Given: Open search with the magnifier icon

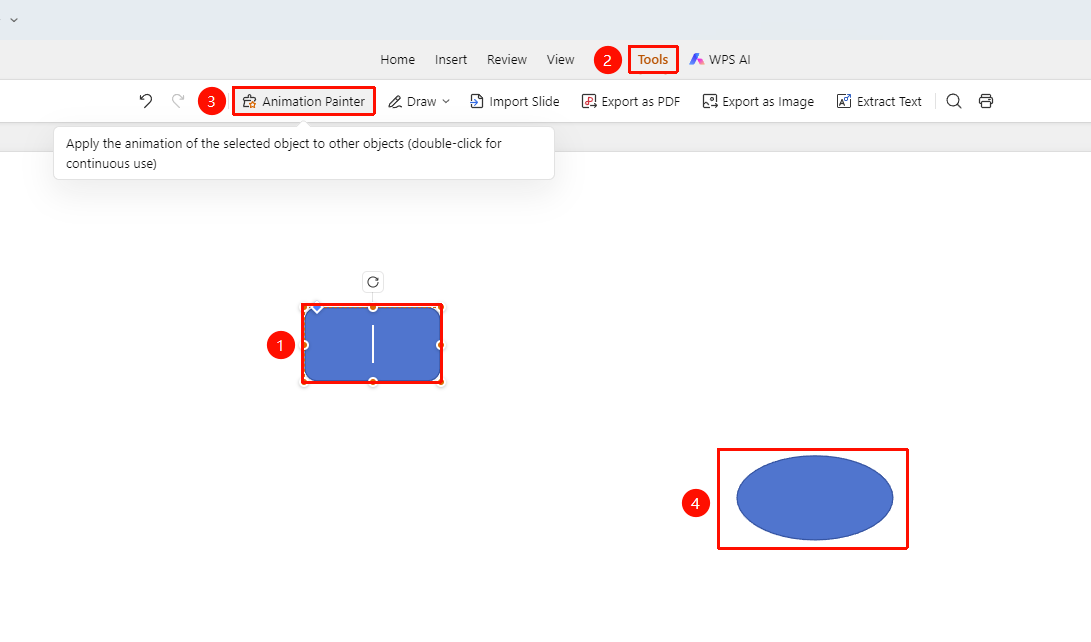Looking at the screenshot, I should click(954, 102).
